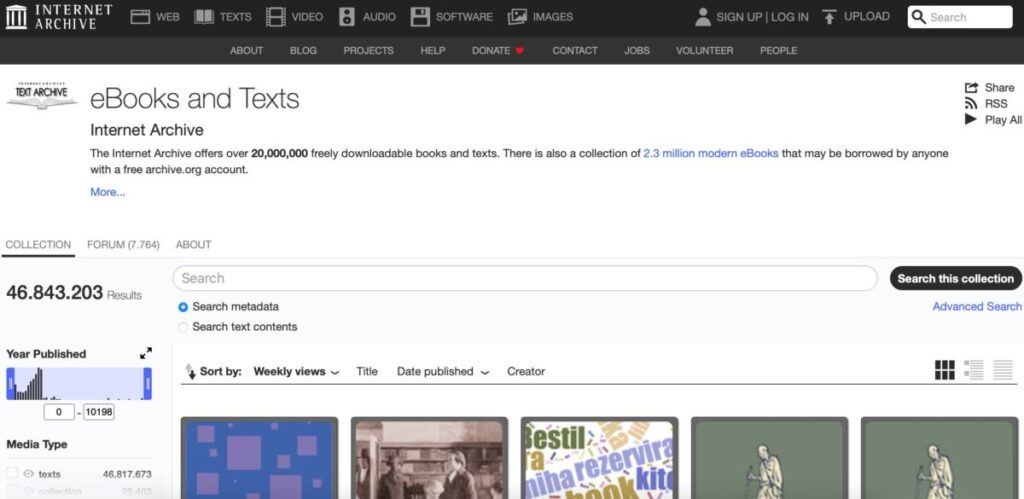Click the collection search input field

(x=525, y=279)
